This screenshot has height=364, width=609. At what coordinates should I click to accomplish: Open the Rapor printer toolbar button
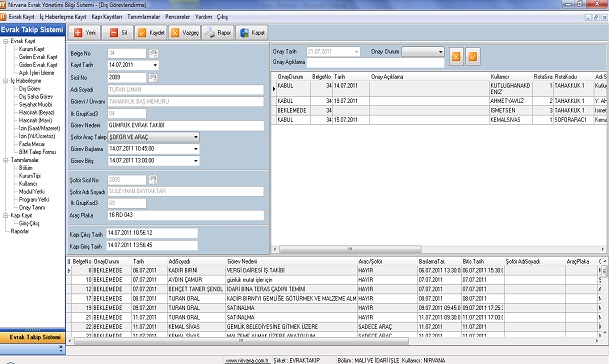[x=218, y=33]
